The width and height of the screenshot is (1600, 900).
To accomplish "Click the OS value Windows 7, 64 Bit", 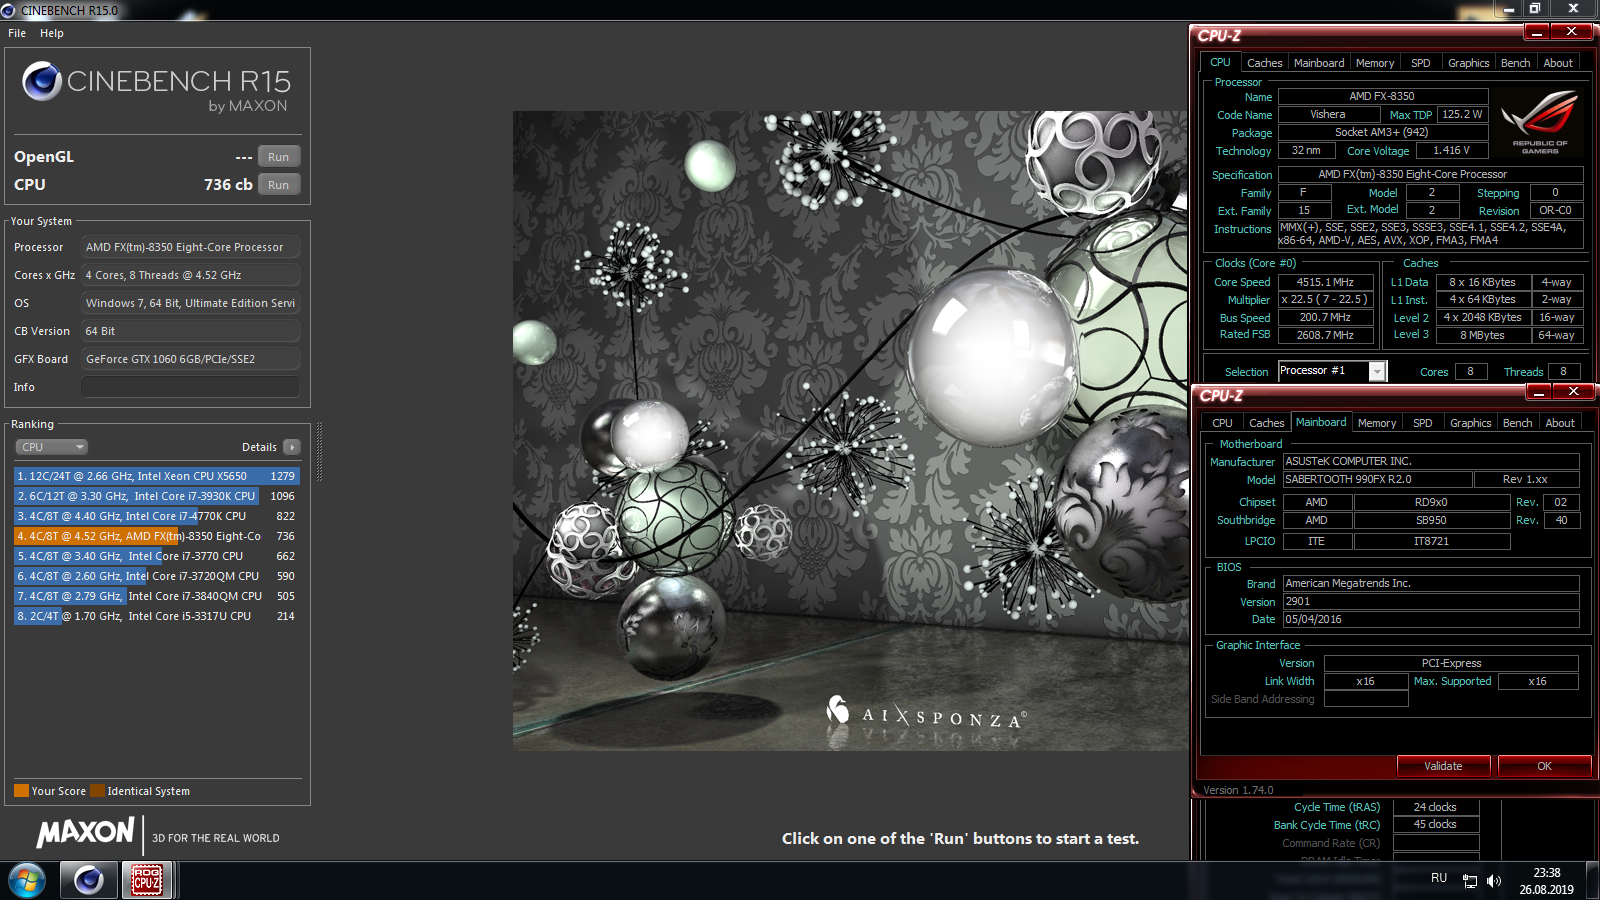I will [190, 303].
